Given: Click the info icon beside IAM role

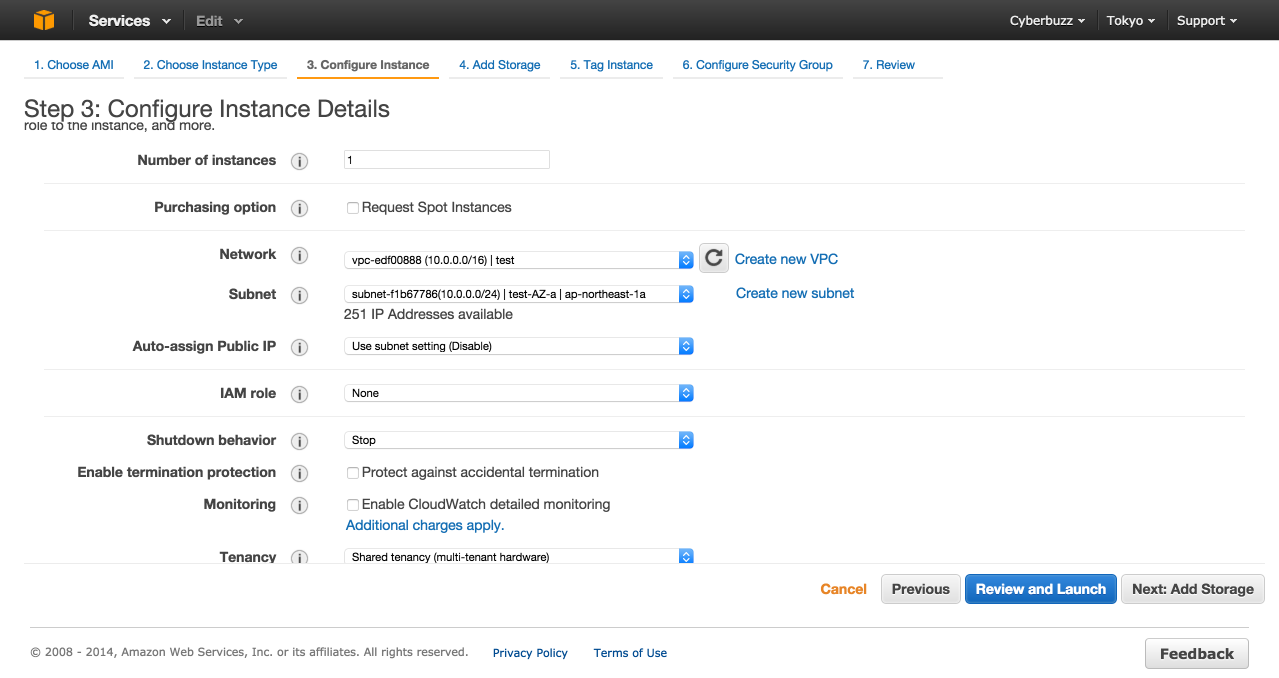Looking at the screenshot, I should click(x=299, y=393).
